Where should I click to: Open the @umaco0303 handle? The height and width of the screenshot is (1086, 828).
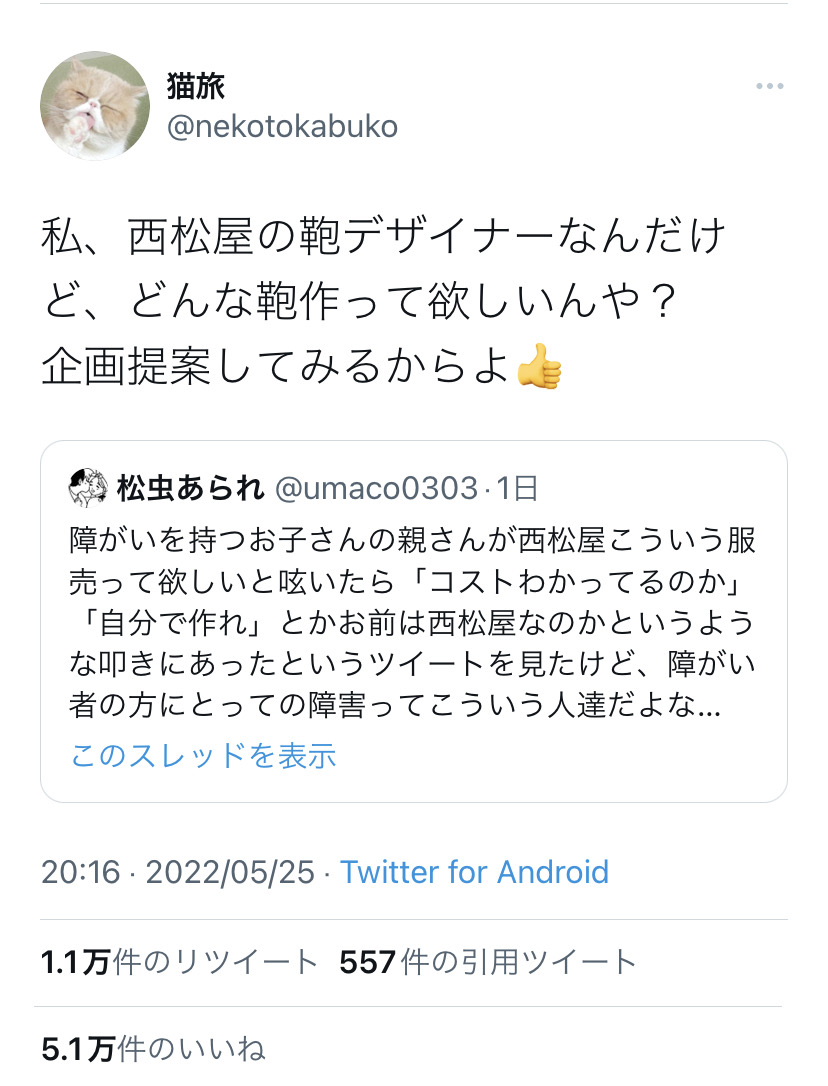[375, 488]
